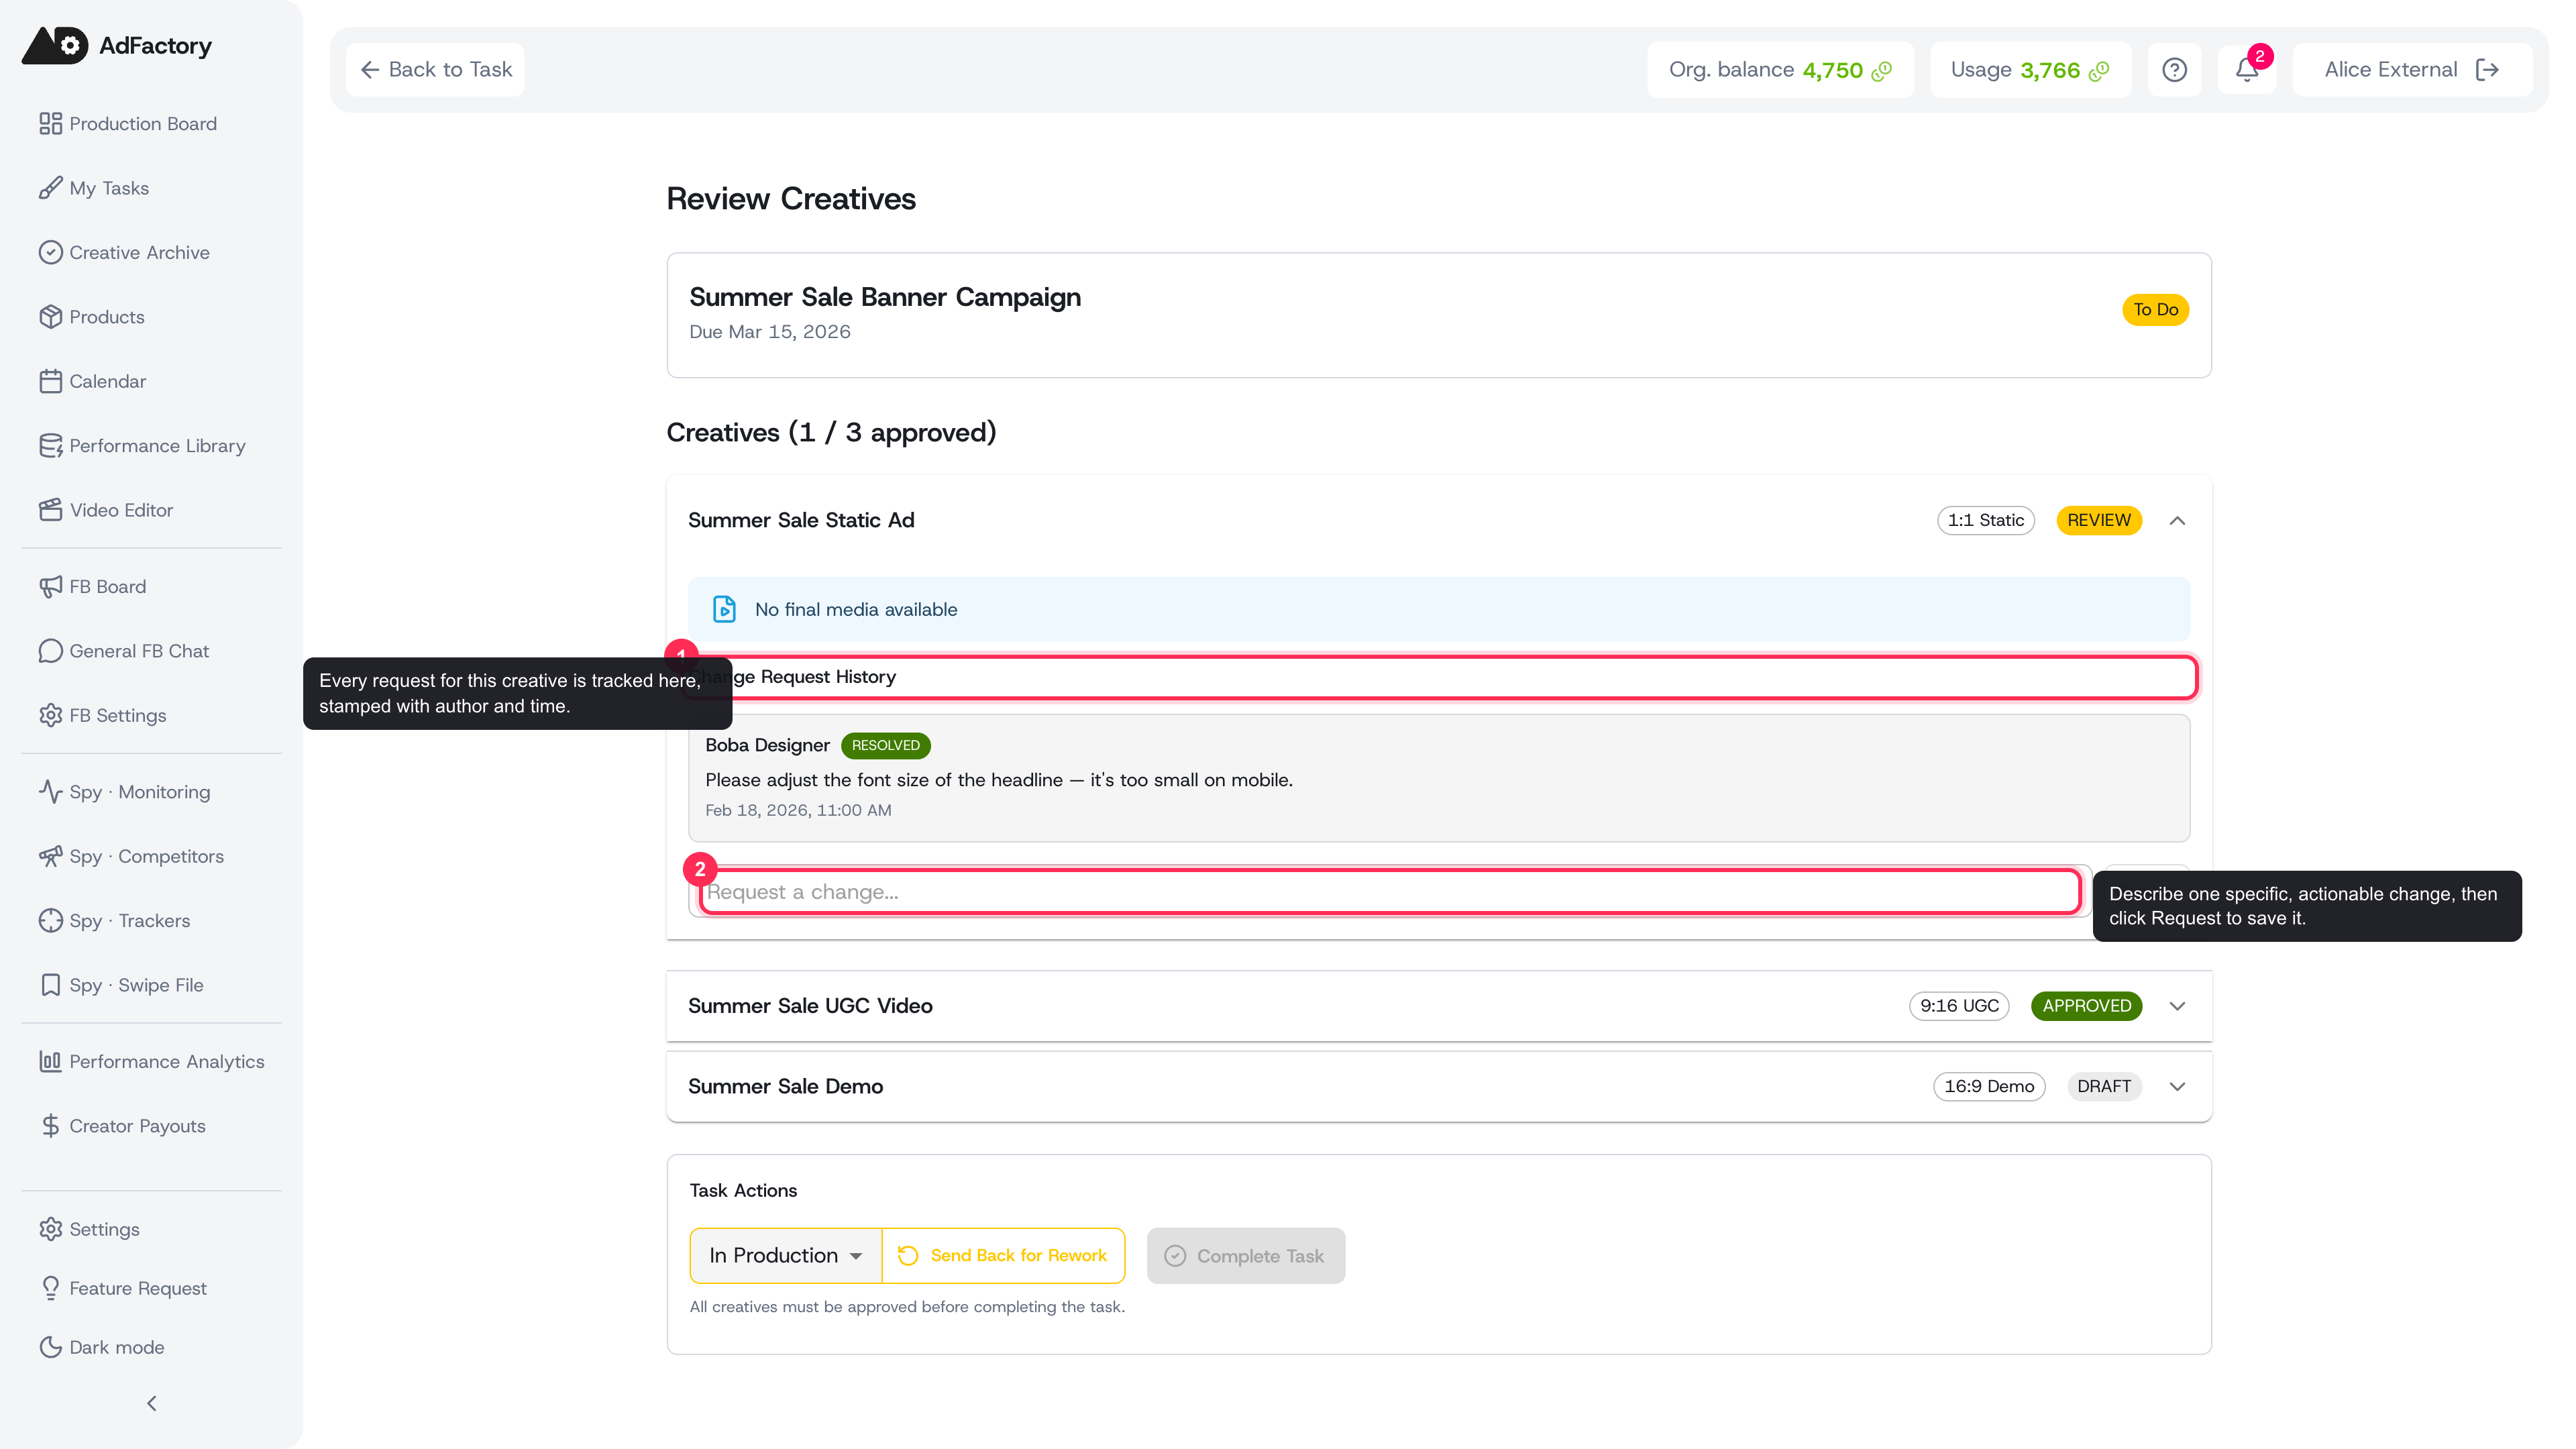Click the Org. balance 4,750 button
This screenshot has width=2576, height=1449.
(x=1780, y=69)
